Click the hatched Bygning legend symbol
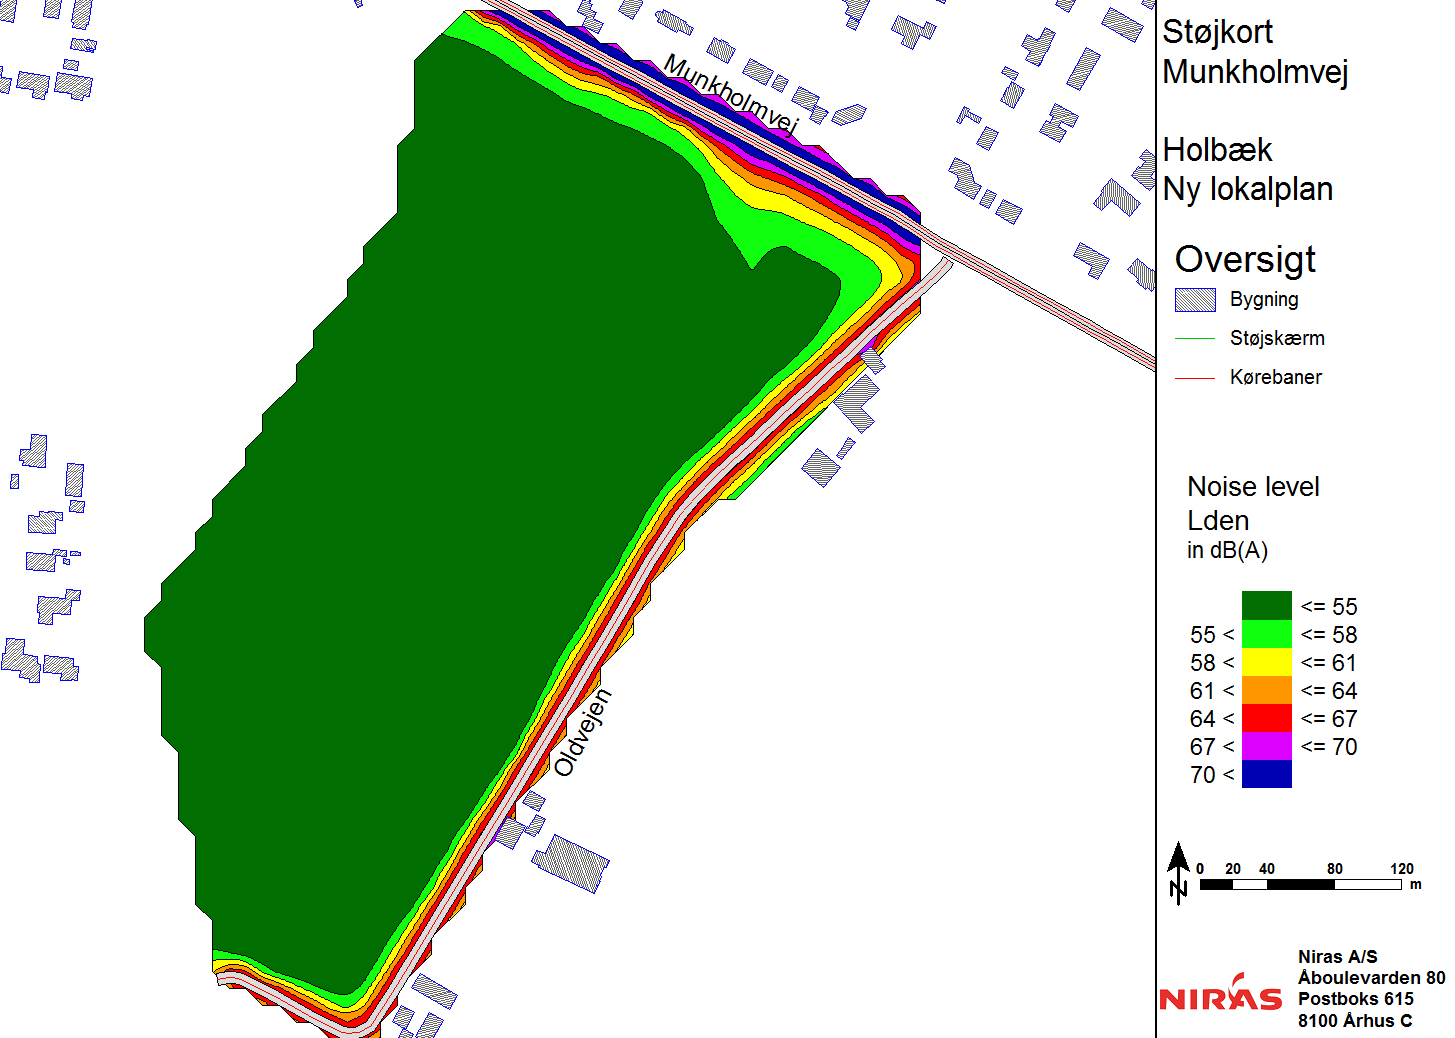The height and width of the screenshot is (1038, 1455). tap(1195, 300)
